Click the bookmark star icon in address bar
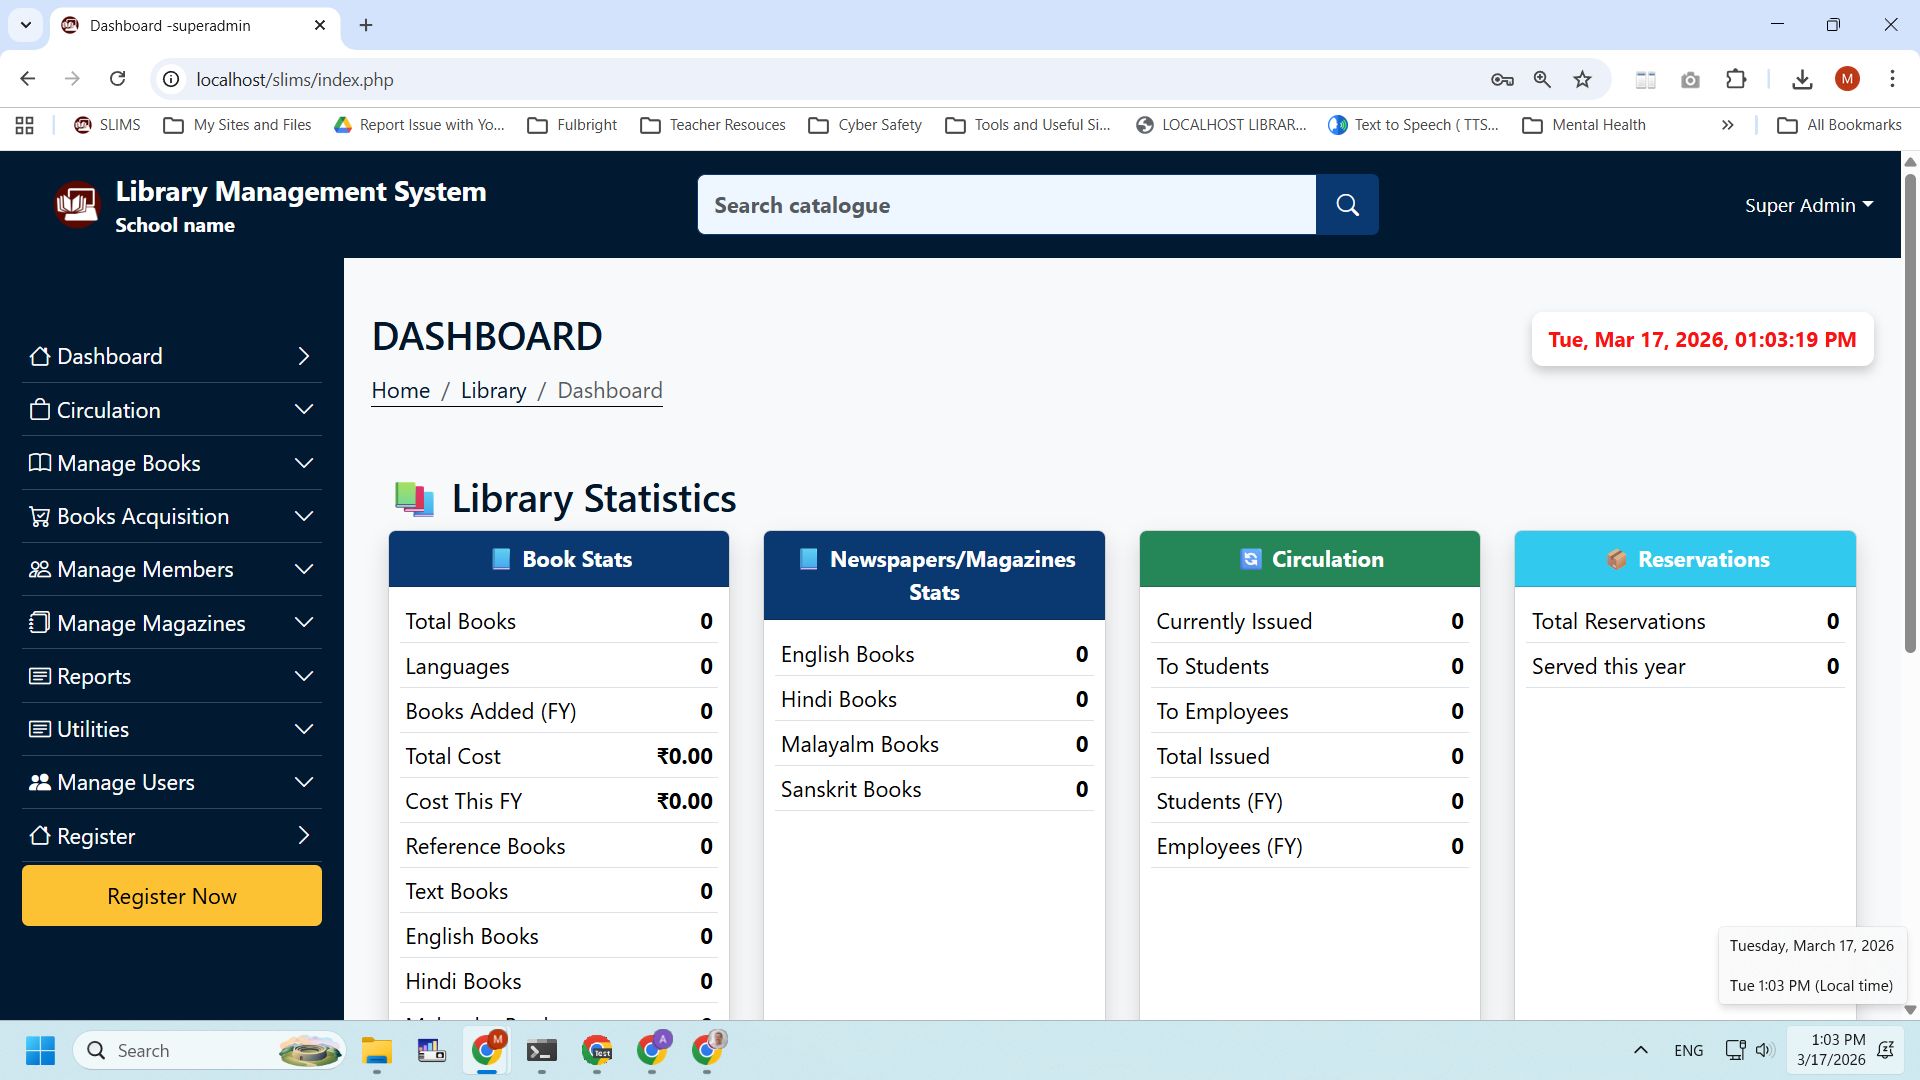 pos(1582,79)
